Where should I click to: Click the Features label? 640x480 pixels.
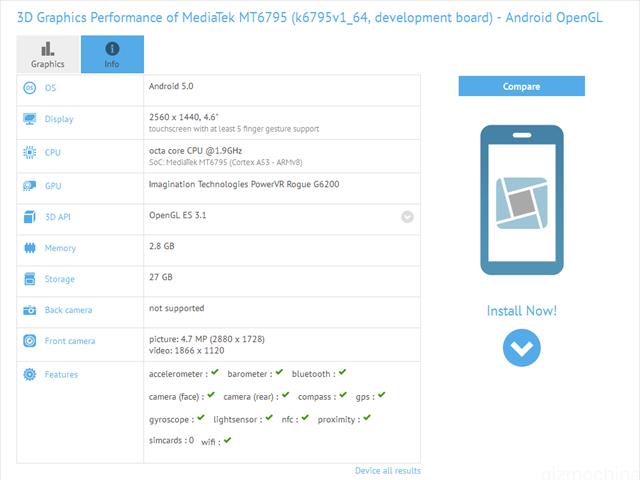pyautogui.click(x=61, y=374)
